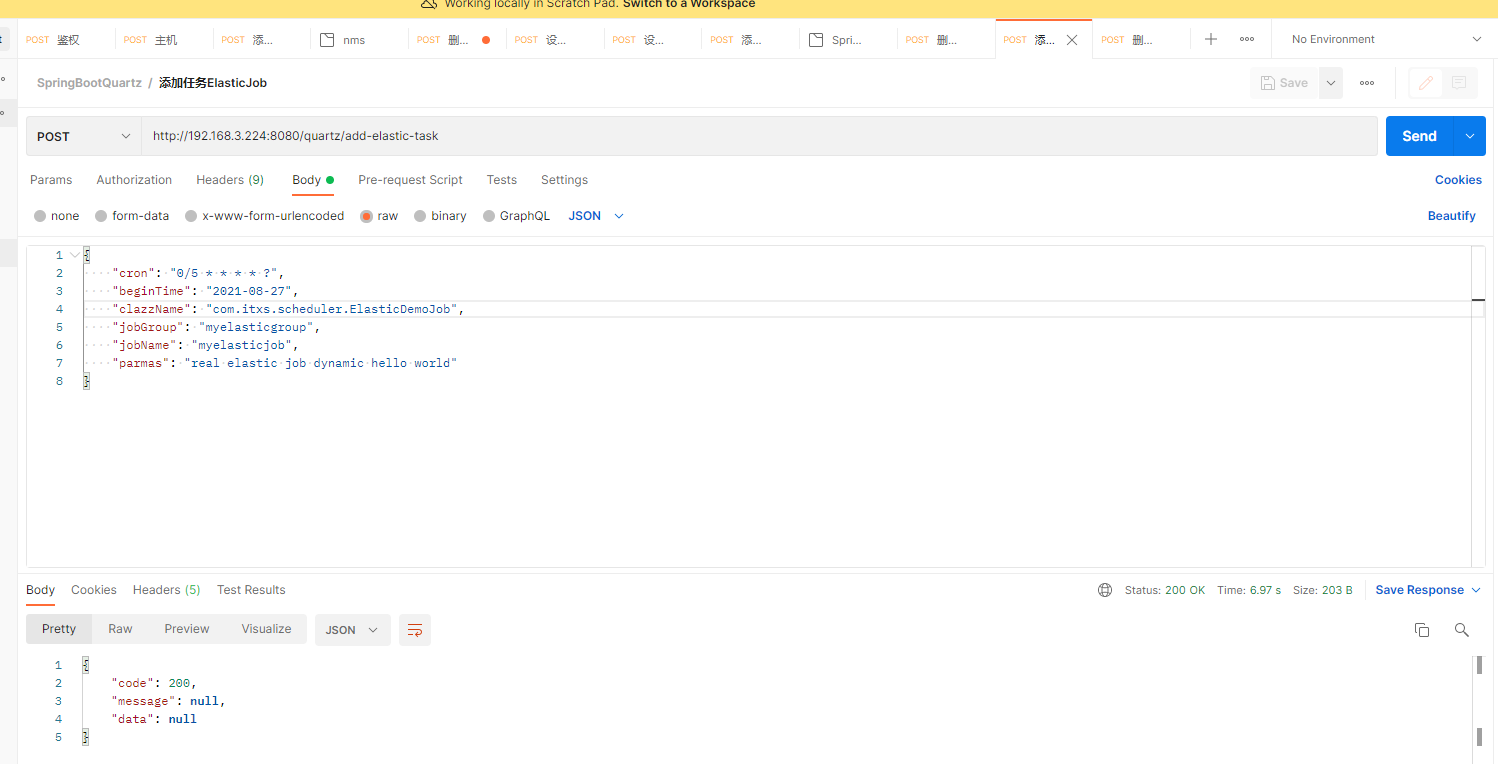Click the Cookies link
The image size is (1498, 764).
point(1458,180)
